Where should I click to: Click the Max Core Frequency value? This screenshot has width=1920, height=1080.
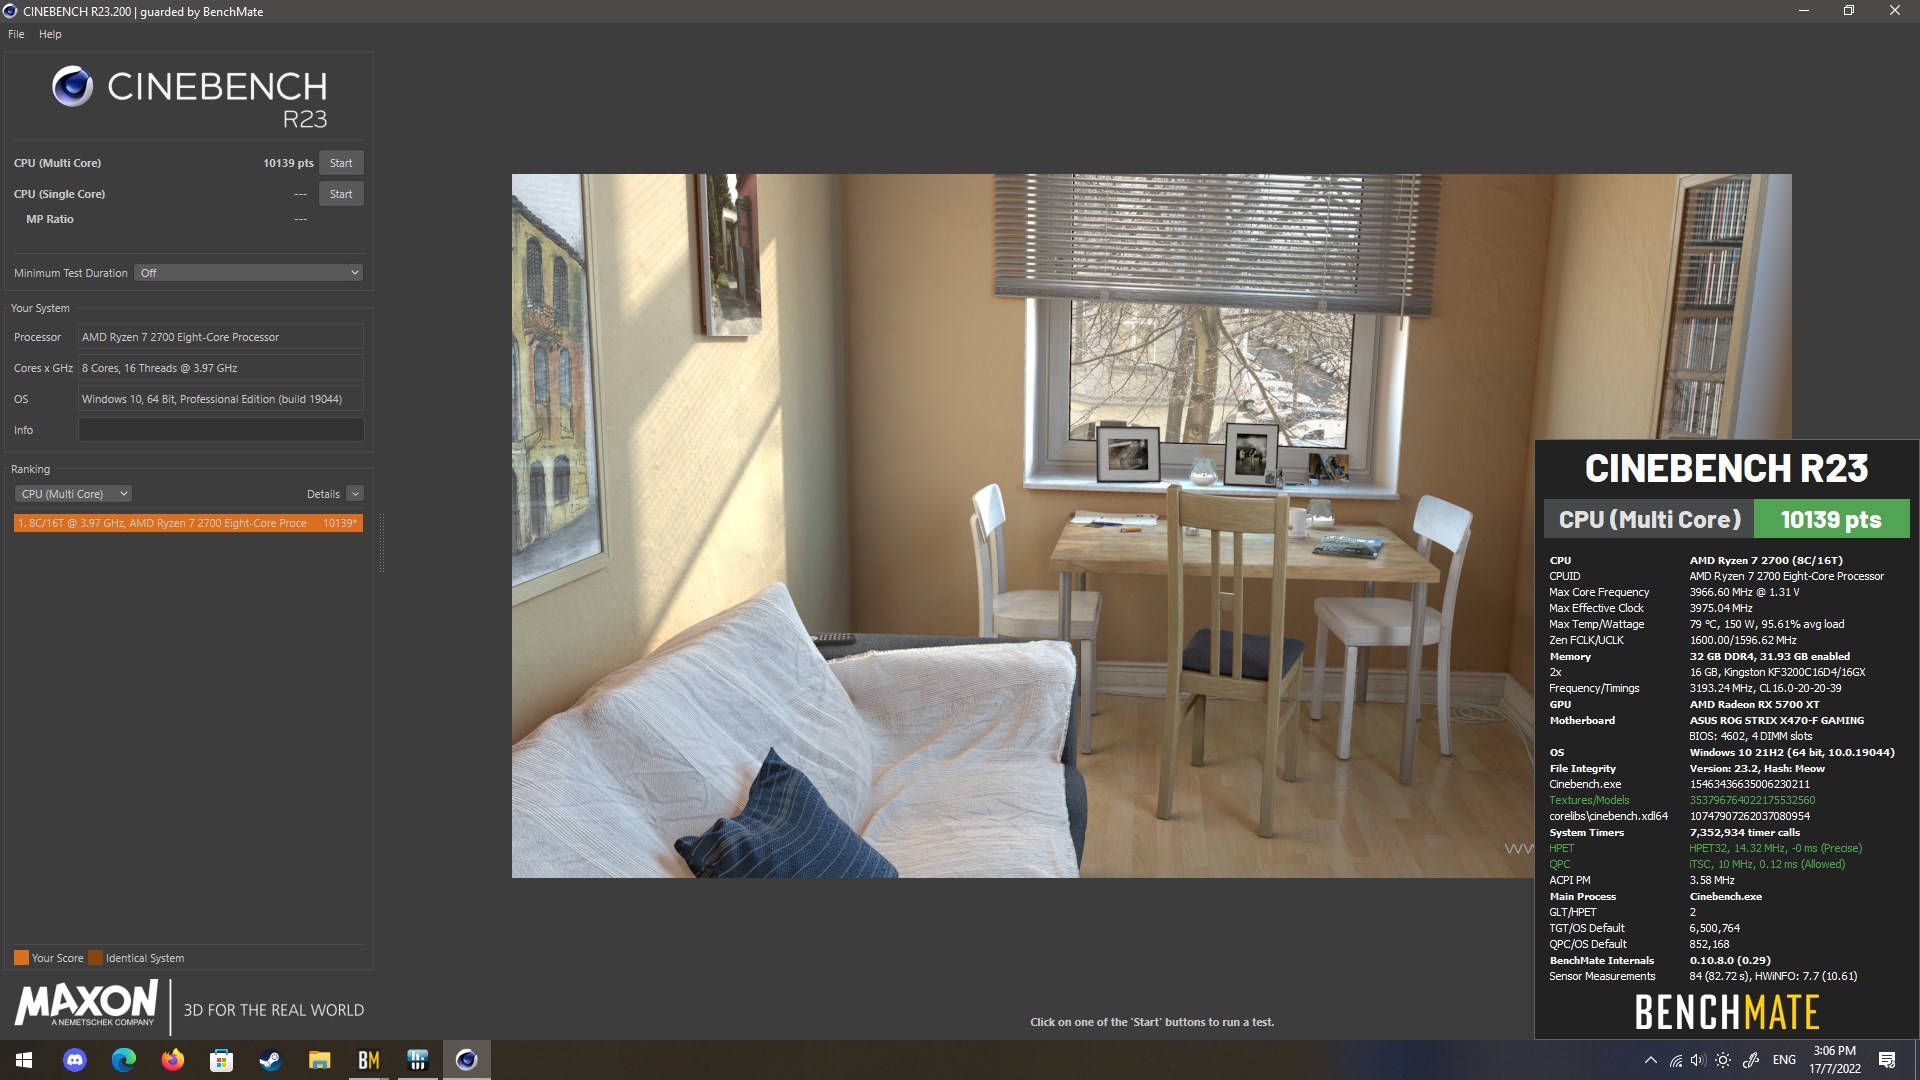click(1744, 592)
